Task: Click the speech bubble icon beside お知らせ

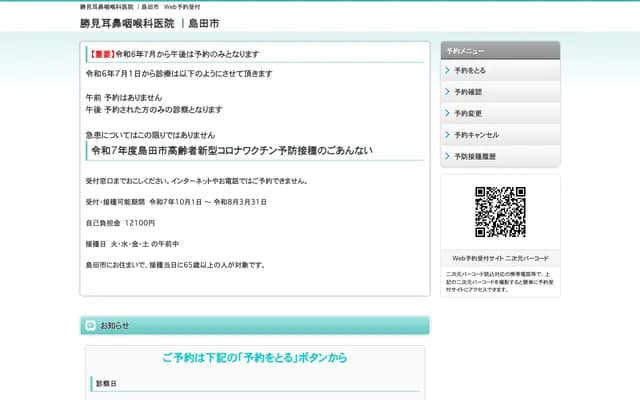Action: pyautogui.click(x=91, y=325)
